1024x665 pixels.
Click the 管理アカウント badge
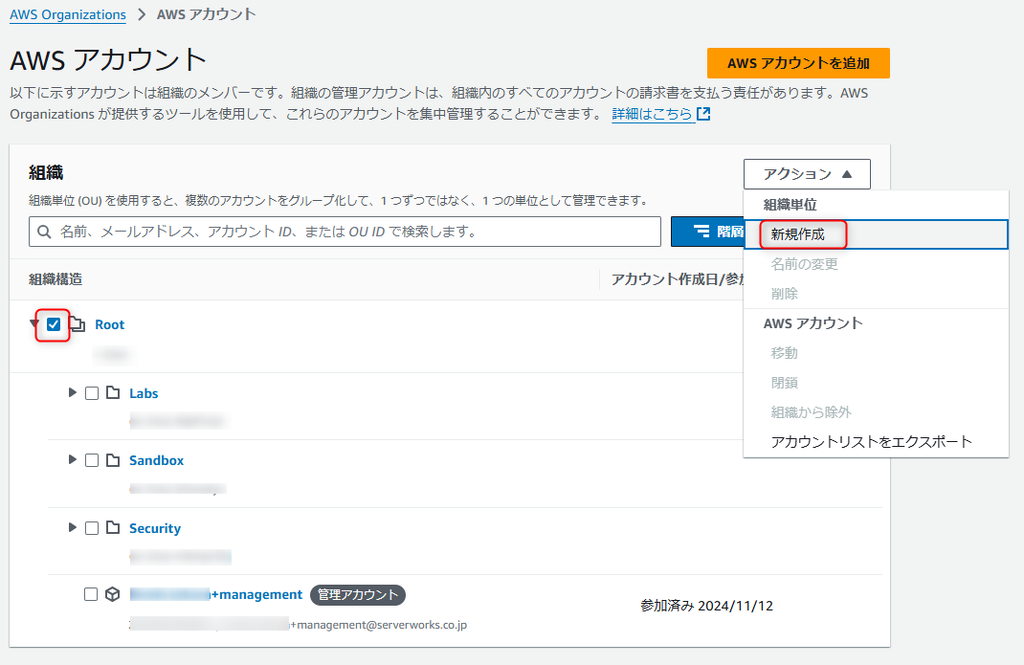pyautogui.click(x=358, y=594)
